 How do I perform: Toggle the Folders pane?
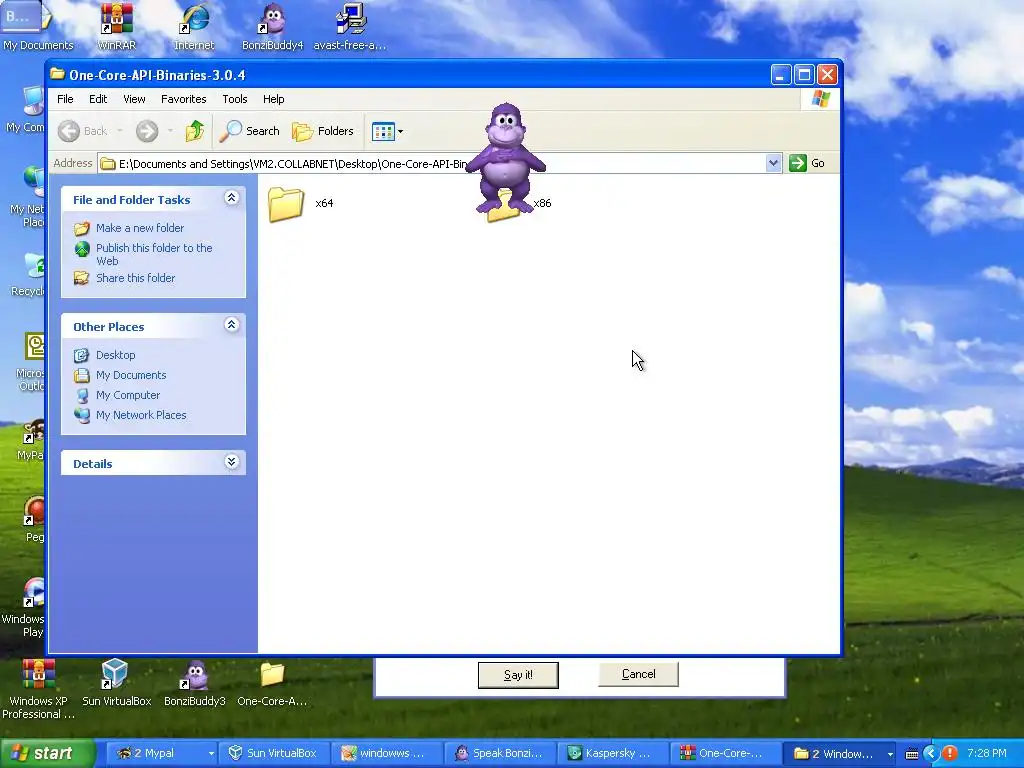click(x=323, y=131)
